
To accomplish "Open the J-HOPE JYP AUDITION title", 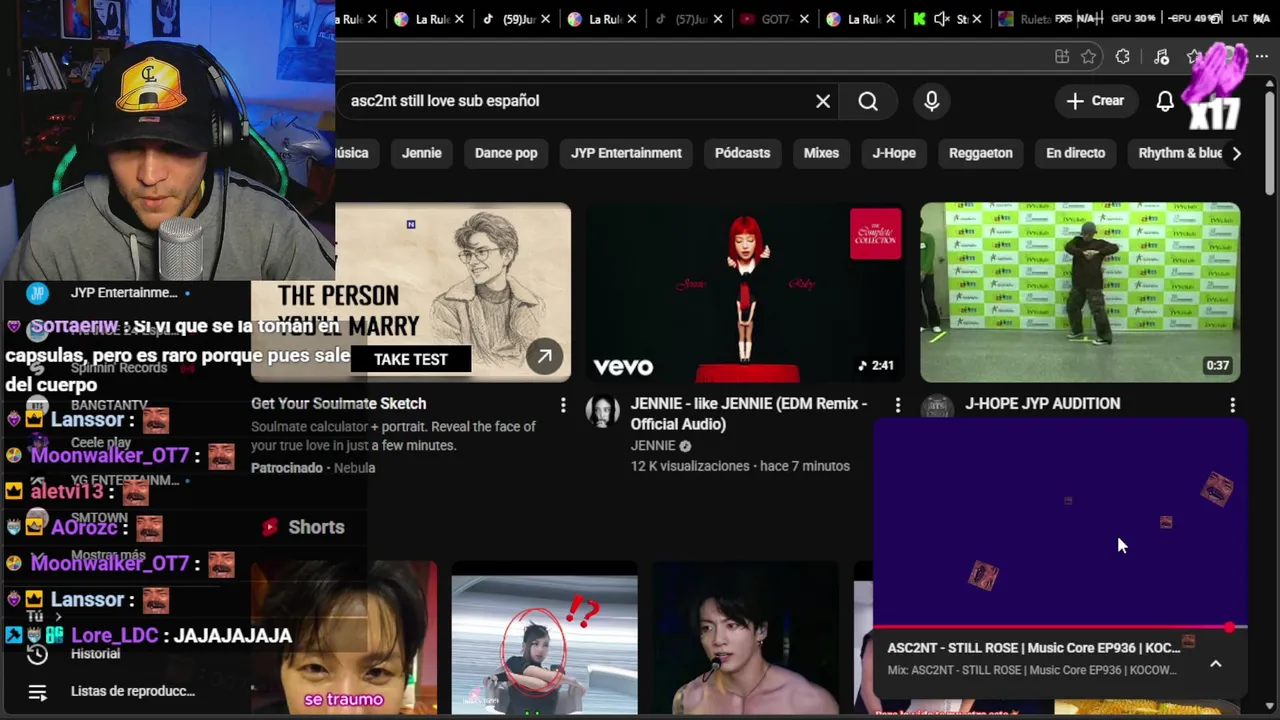I will click(1042, 404).
